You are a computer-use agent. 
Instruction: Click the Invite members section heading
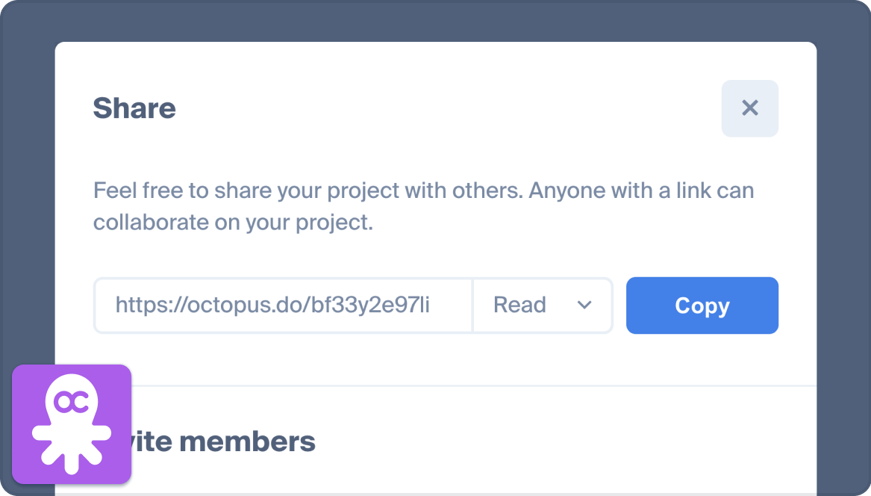pos(222,440)
